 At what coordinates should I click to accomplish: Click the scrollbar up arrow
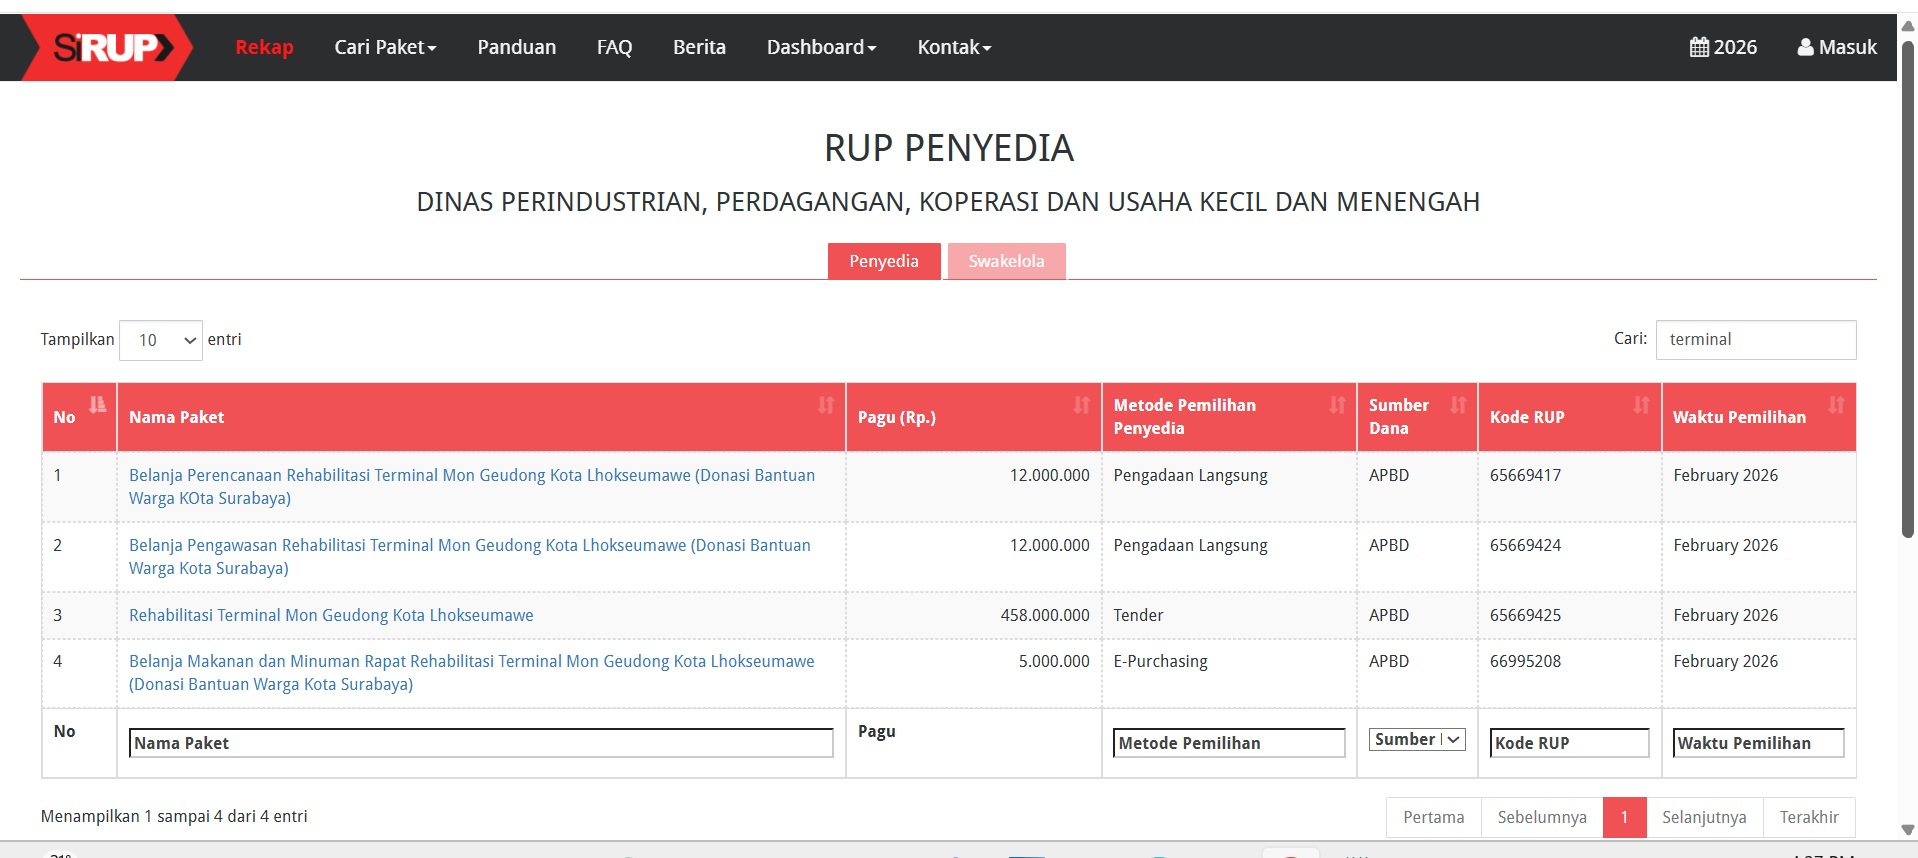[x=1908, y=26]
